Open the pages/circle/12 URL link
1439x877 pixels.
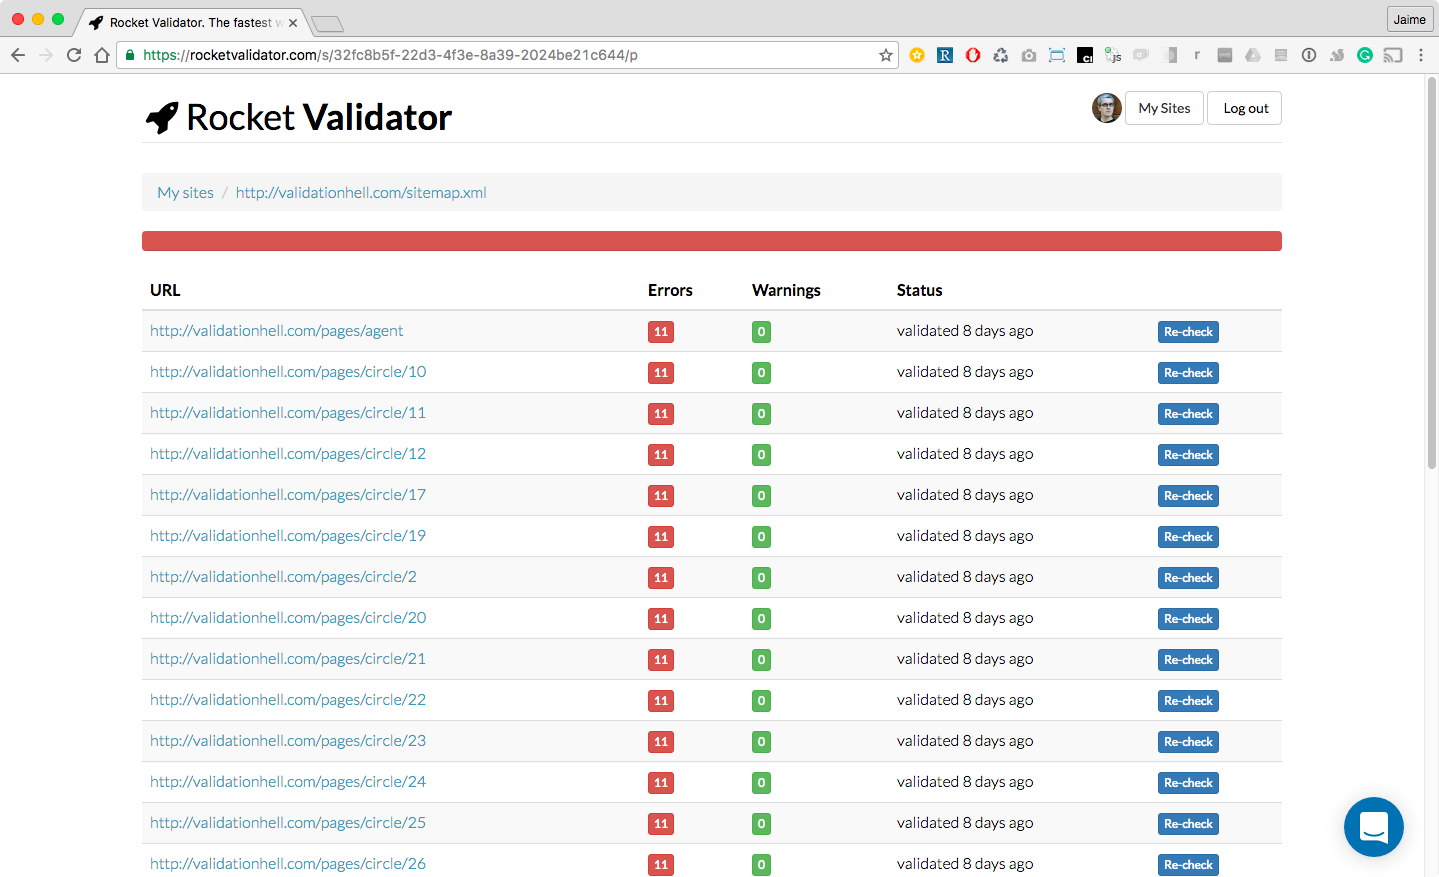pos(288,454)
